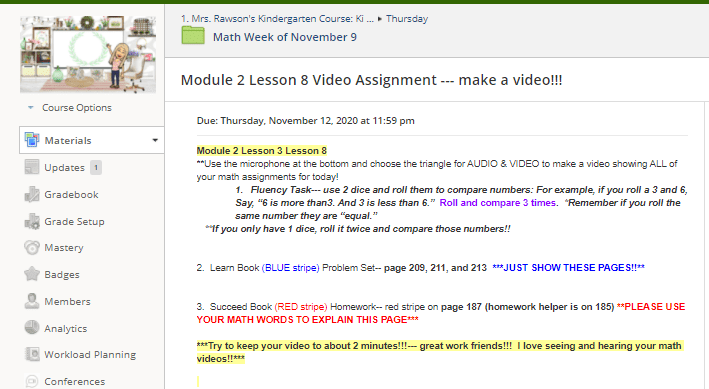Open the Badges star icon

pos(32,274)
